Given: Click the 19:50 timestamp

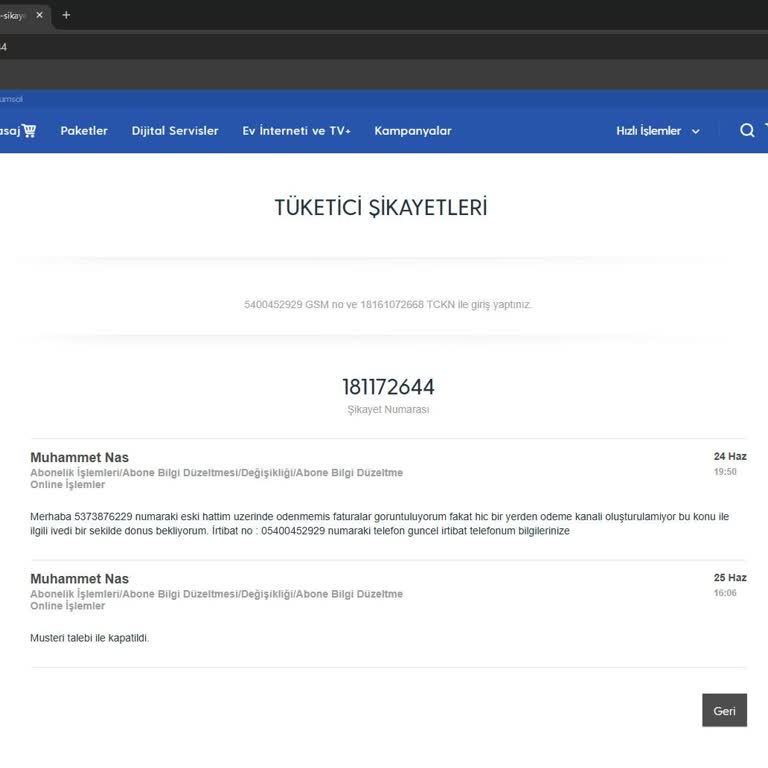Looking at the screenshot, I should coord(725,472).
